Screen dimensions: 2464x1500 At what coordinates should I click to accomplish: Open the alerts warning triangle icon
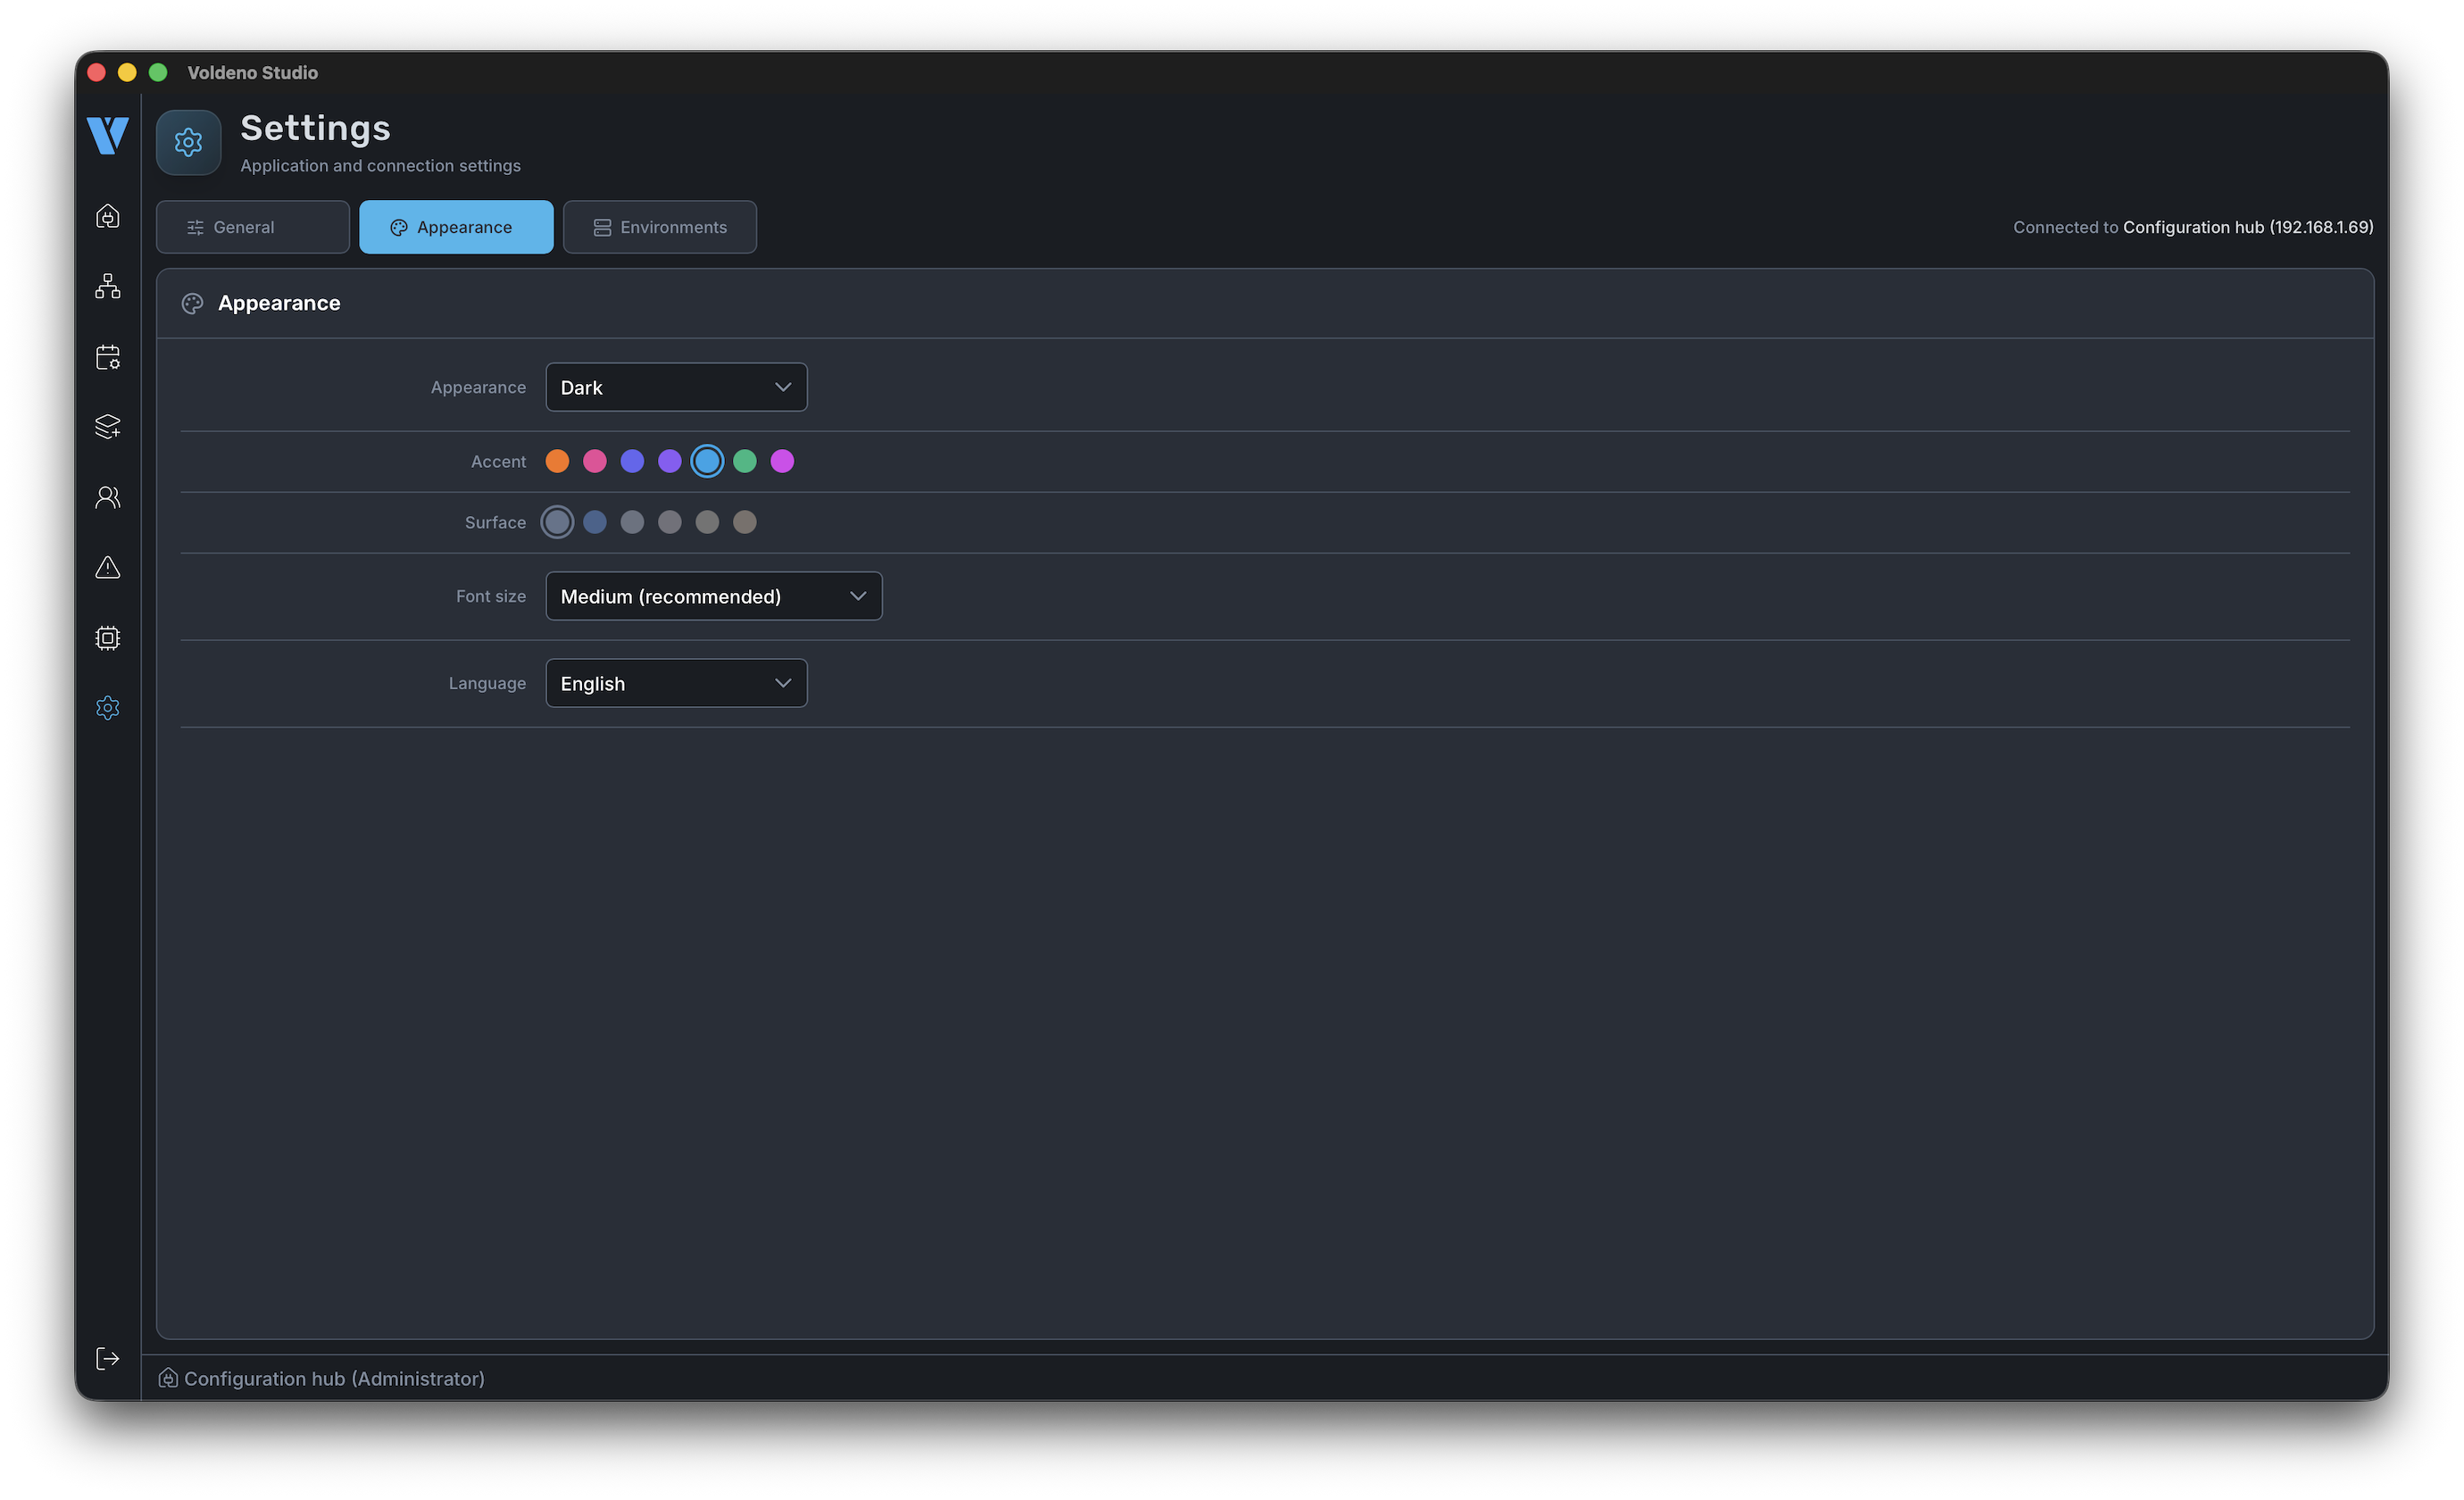(x=108, y=568)
